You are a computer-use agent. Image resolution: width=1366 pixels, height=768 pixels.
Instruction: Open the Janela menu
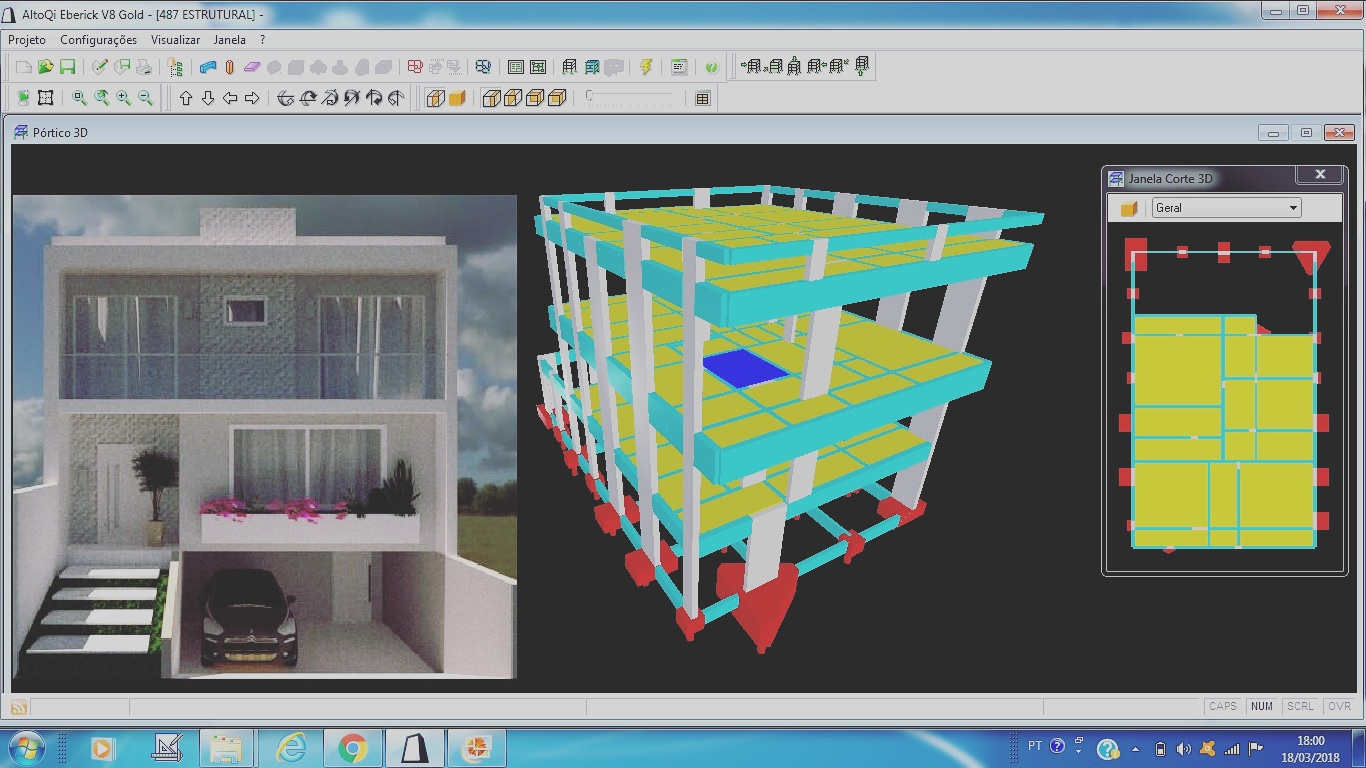click(229, 40)
